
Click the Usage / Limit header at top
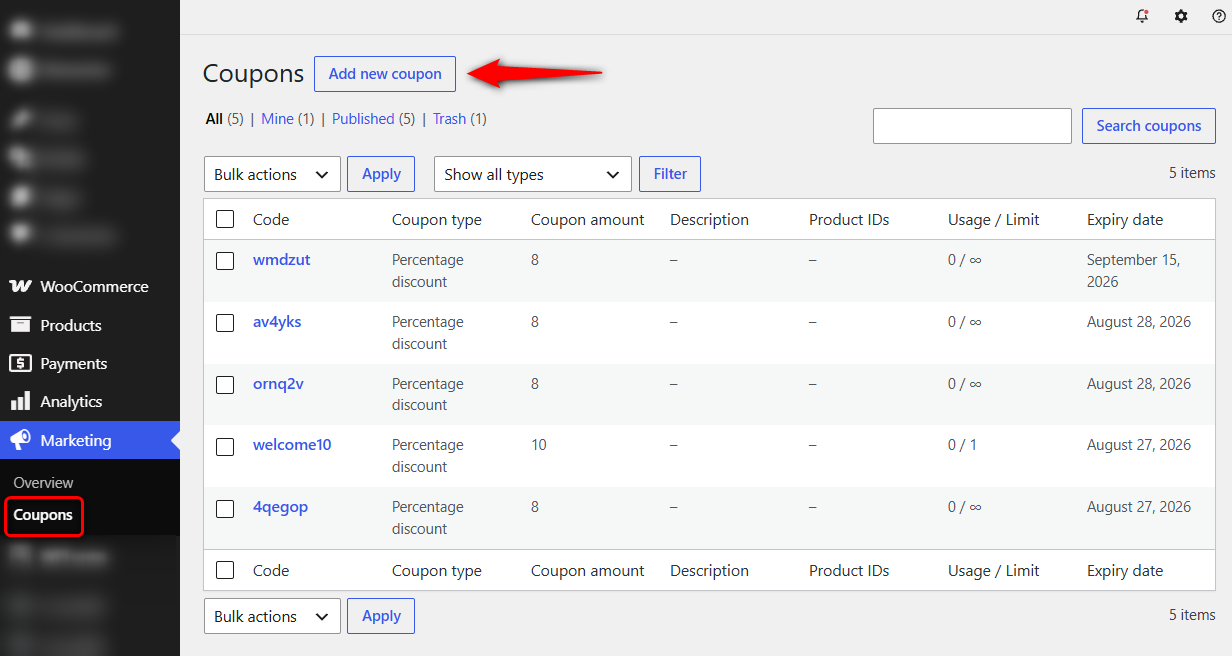click(994, 220)
